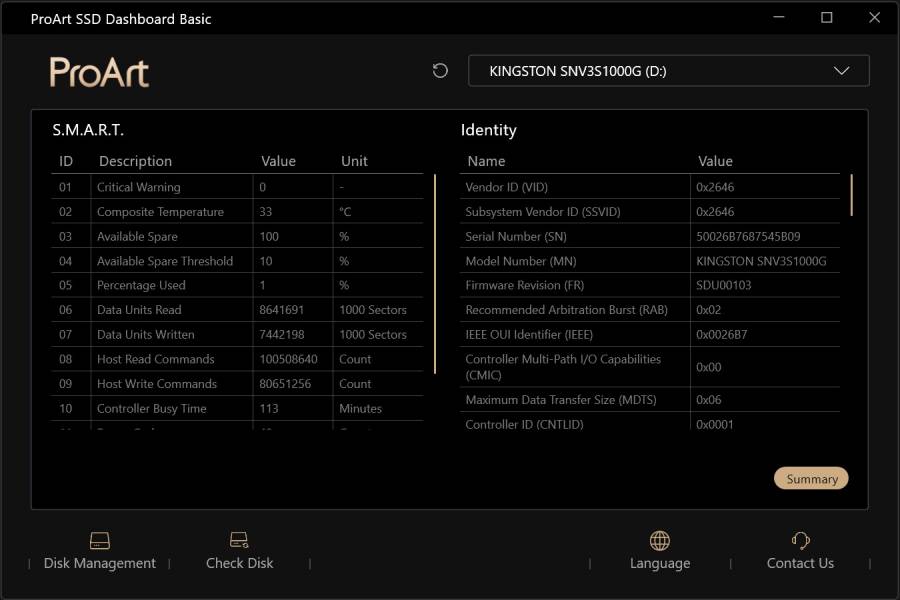Click the Minutes unit cell
Viewport: 900px width, 600px height.
(x=360, y=409)
